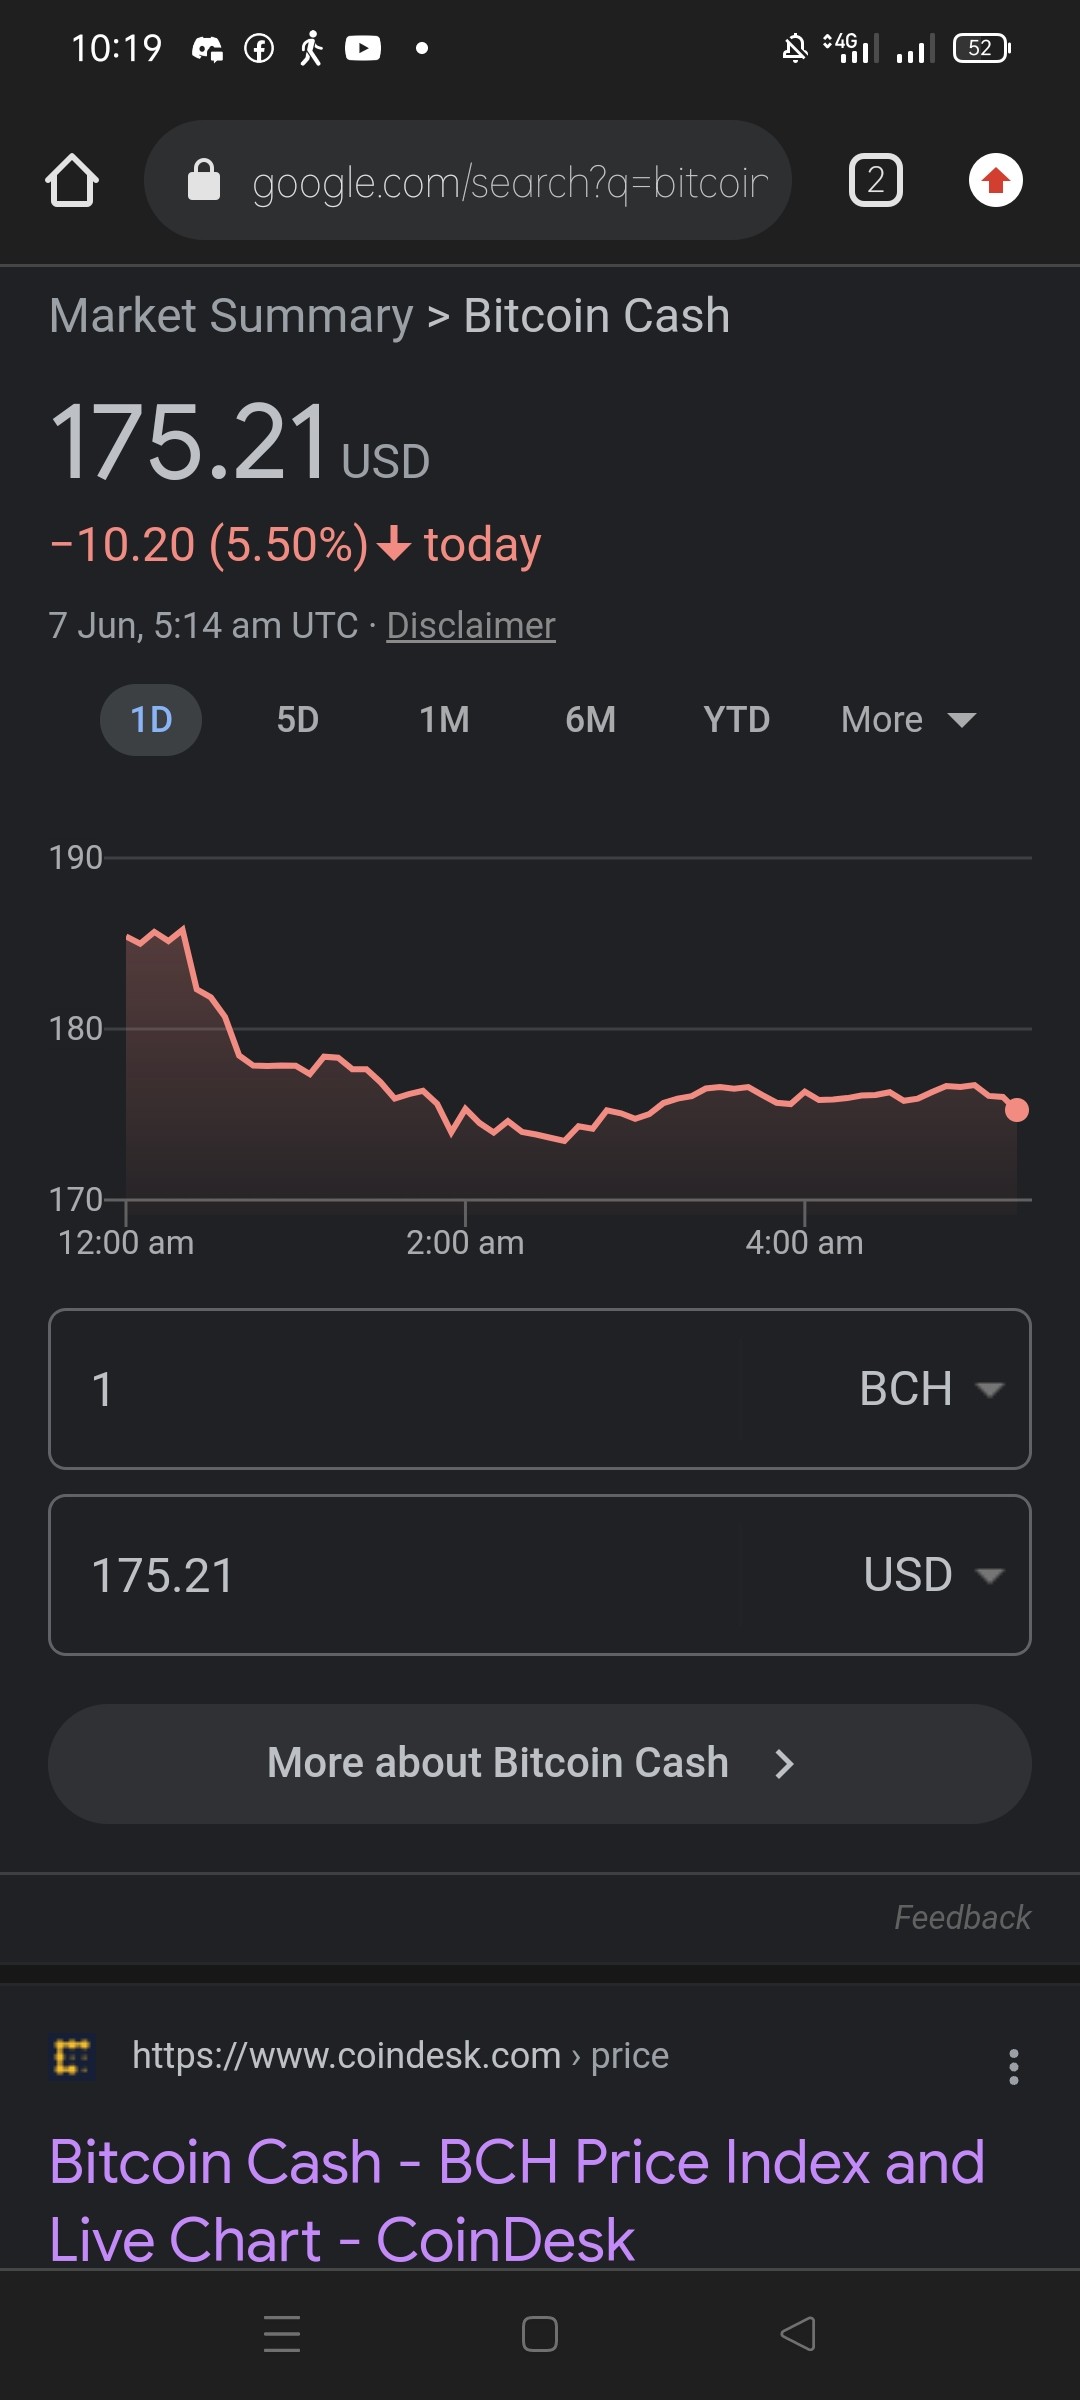1080x2400 pixels.
Task: Open the three-dot menu beside CoinDesk result
Action: coord(1014,2066)
